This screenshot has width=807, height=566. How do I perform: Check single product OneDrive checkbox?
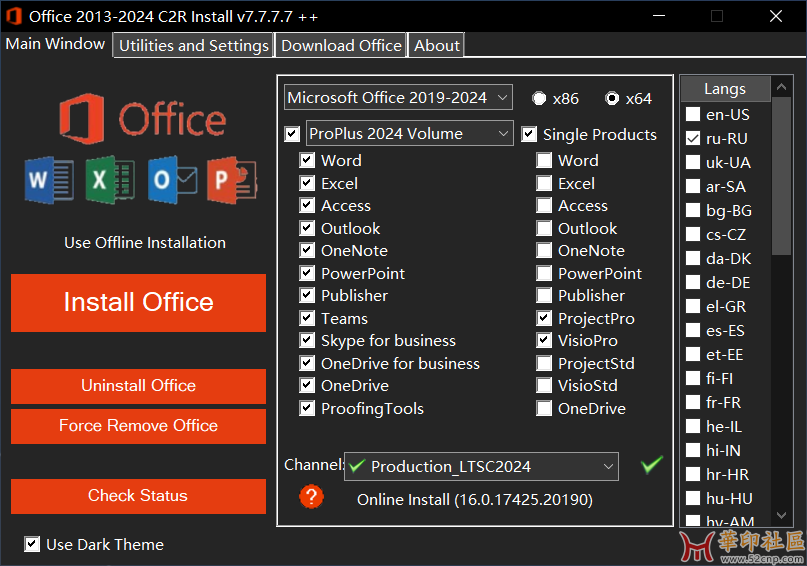point(544,408)
